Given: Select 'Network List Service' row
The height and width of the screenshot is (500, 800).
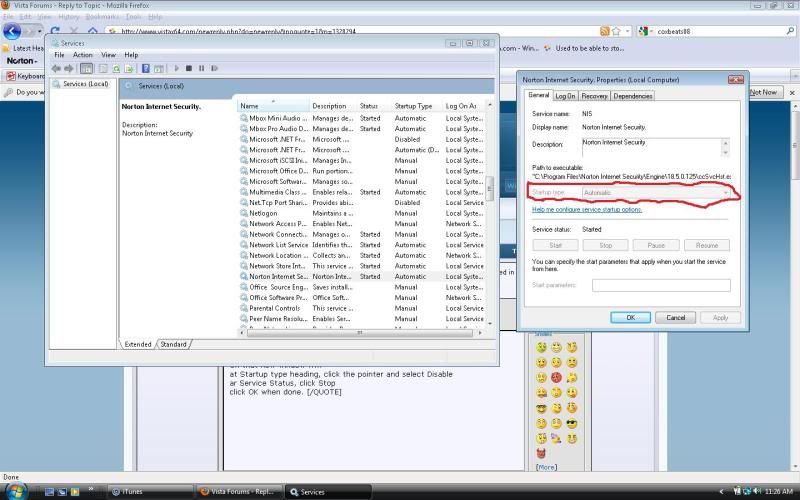Looking at the screenshot, I should pyautogui.click(x=361, y=245).
